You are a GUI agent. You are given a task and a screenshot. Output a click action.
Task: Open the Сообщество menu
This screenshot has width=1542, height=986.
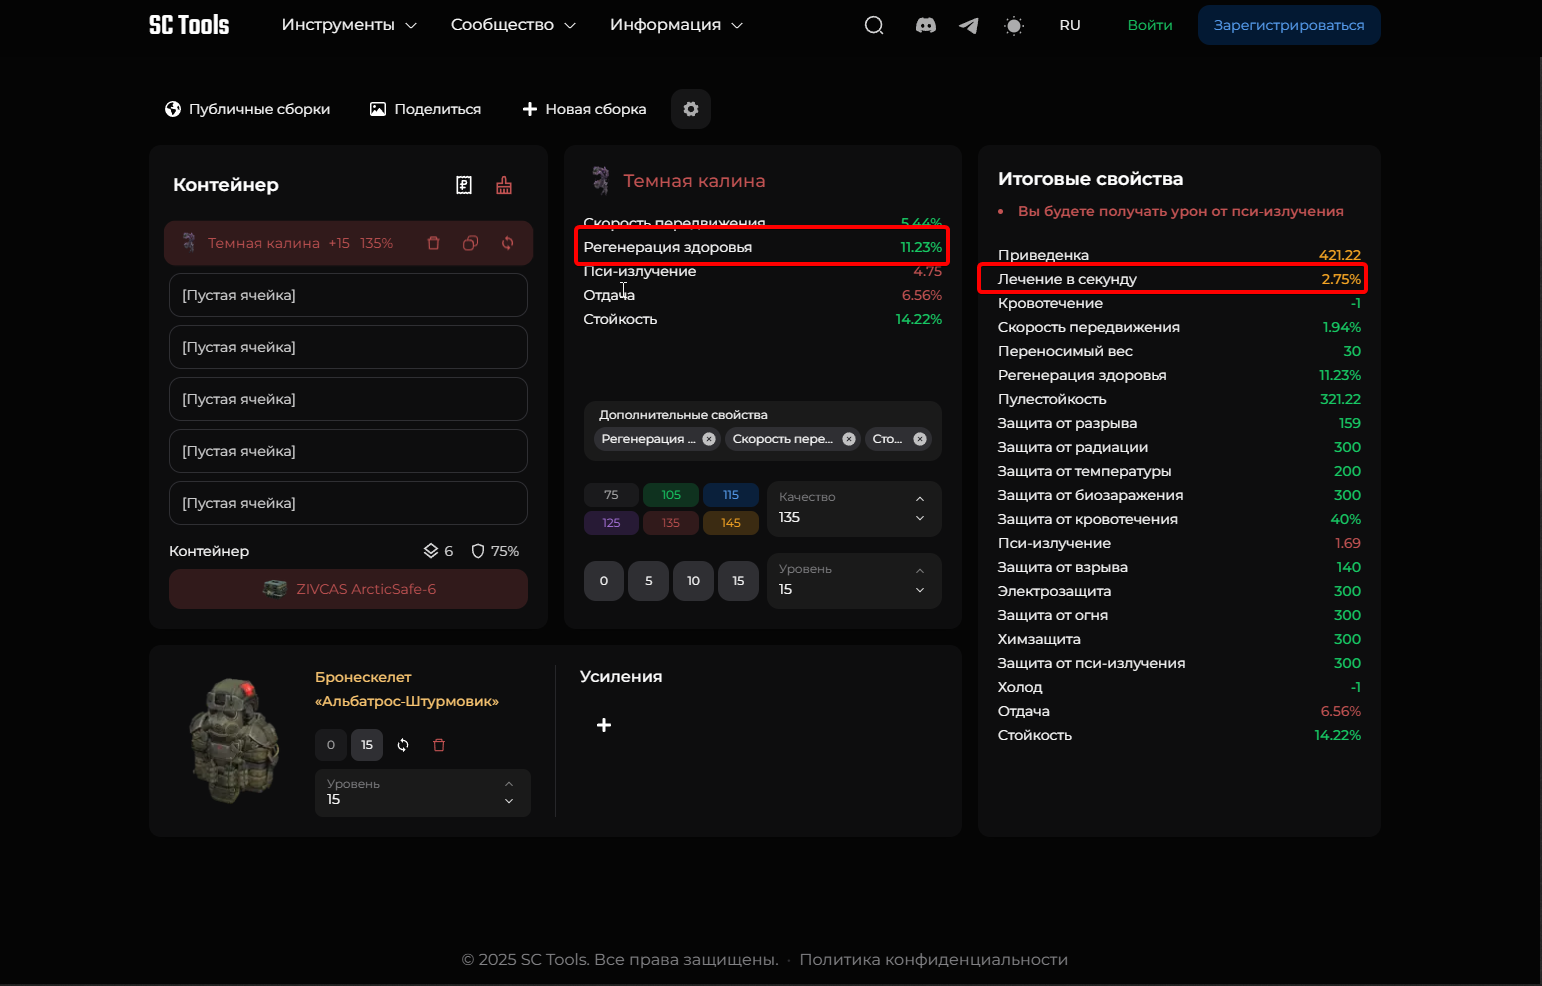click(x=512, y=25)
